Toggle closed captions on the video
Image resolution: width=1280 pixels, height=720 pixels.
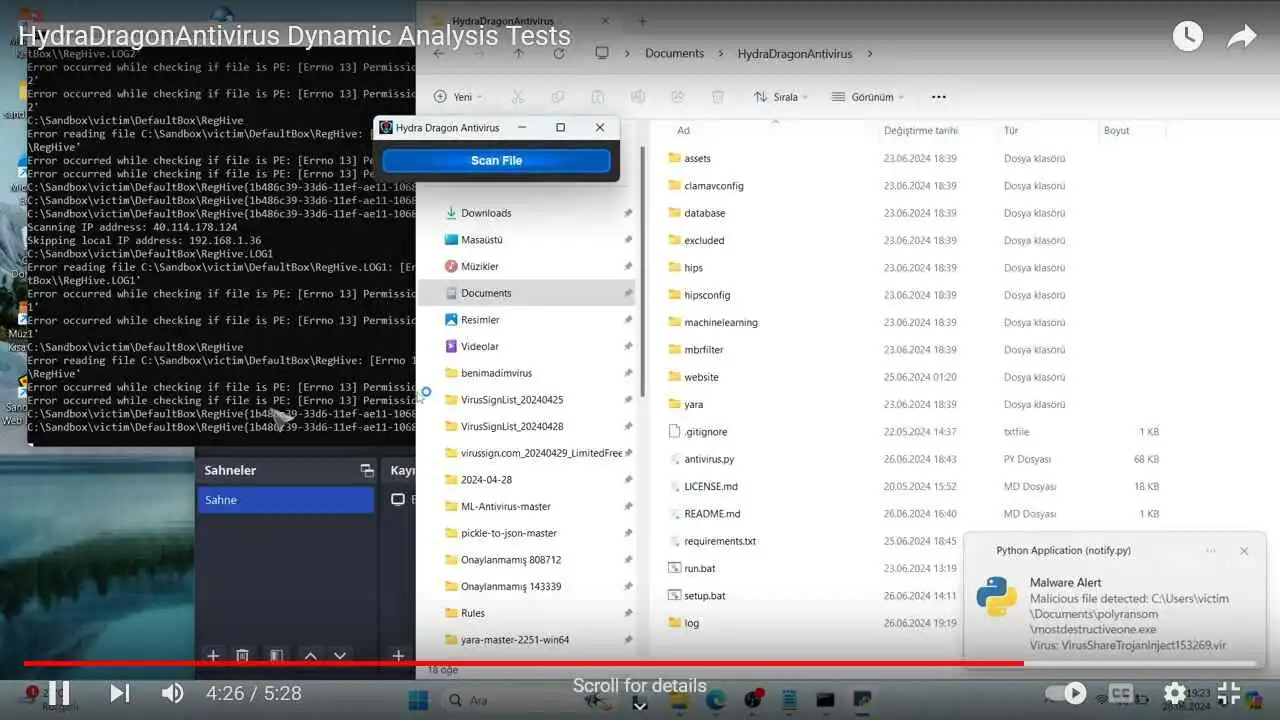click(x=1122, y=692)
